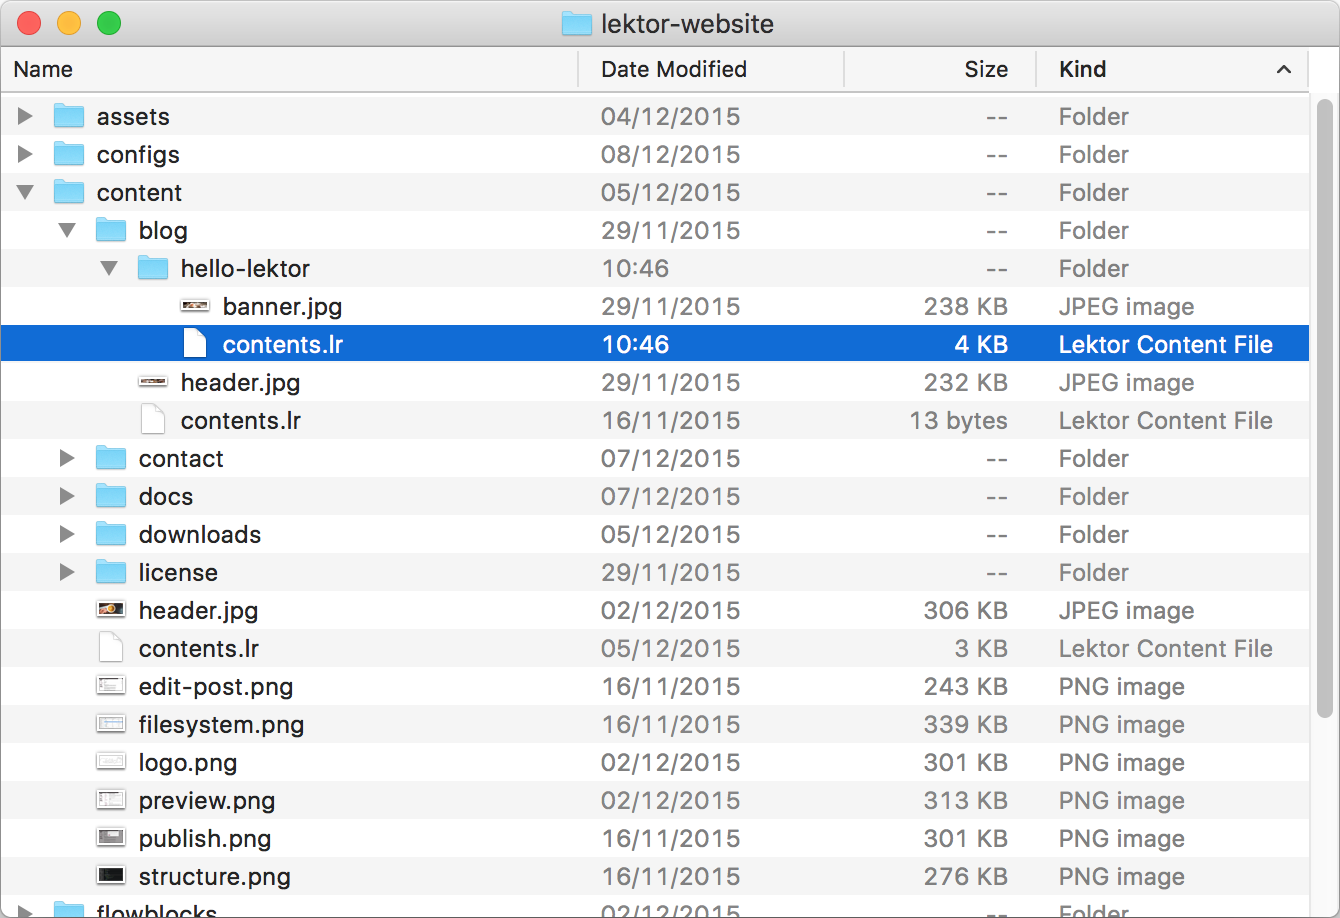Screen dimensions: 1340x918
Task: Sort by the Size column header
Action: pyautogui.click(x=940, y=69)
